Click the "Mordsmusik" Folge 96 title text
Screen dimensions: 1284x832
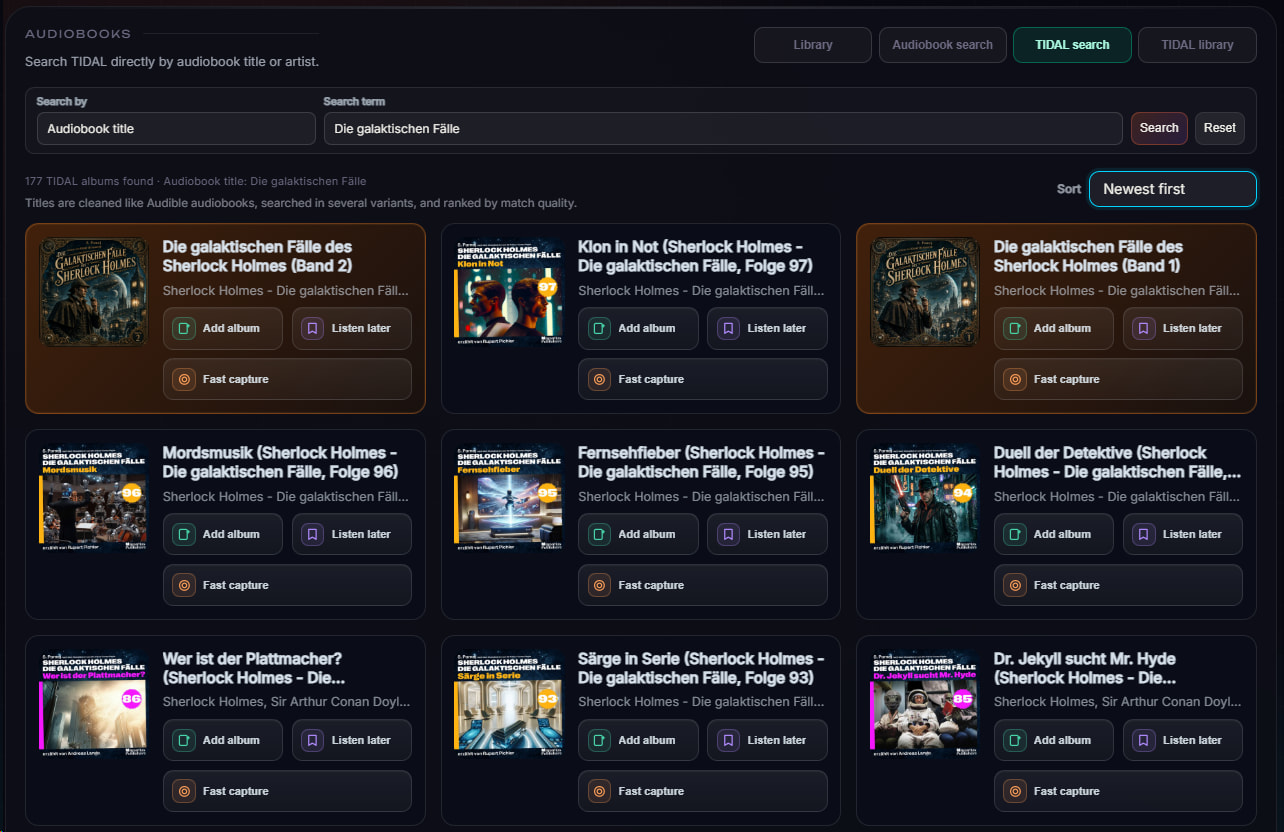(x=280, y=462)
